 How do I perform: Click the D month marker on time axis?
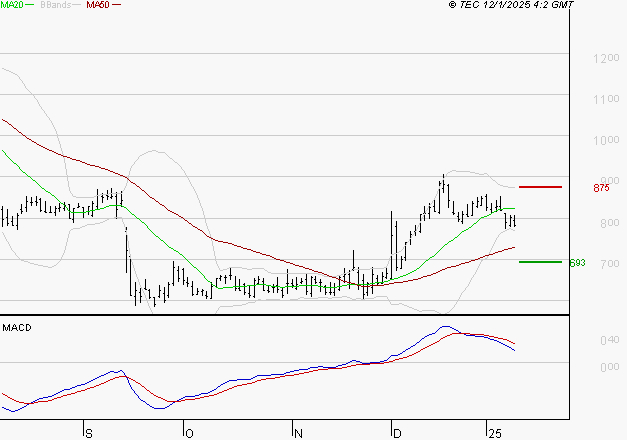pos(397,432)
